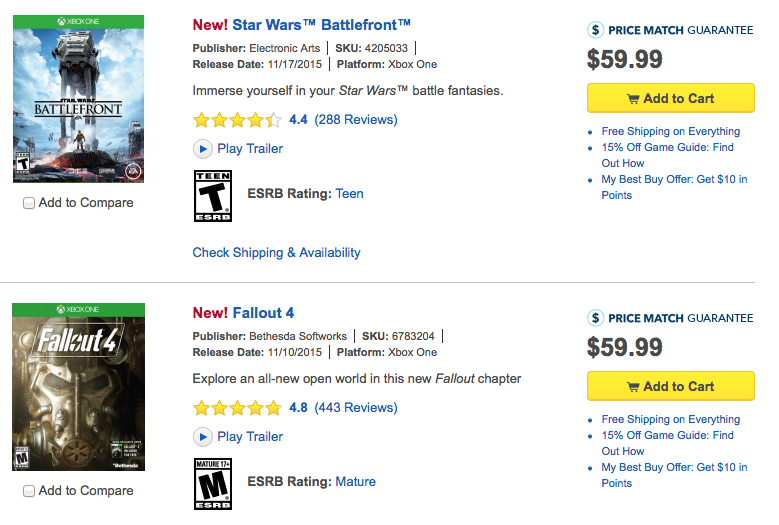Click Price Match Guarantee dollar icon for Fallout 4
This screenshot has width=779, height=525.
(596, 318)
